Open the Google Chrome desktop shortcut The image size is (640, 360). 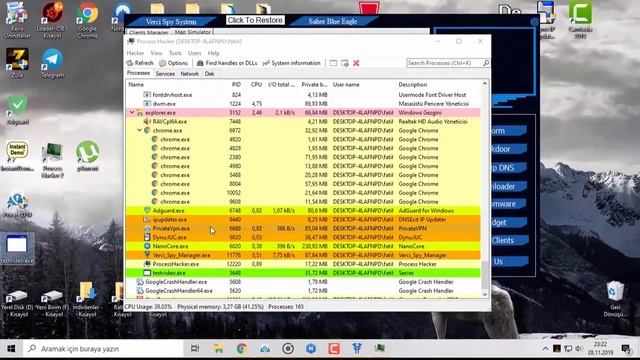87,20
